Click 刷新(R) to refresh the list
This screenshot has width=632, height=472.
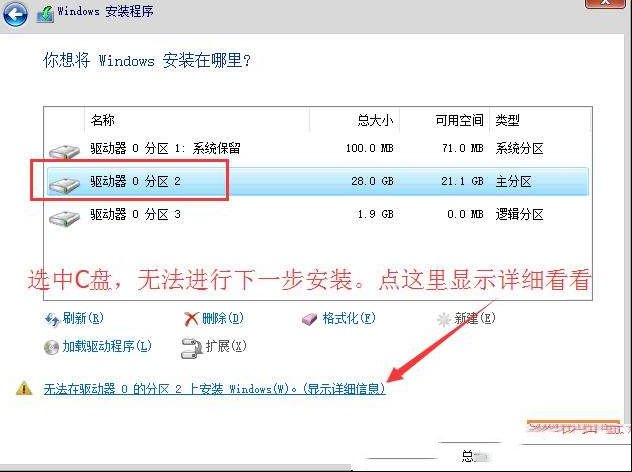83,318
